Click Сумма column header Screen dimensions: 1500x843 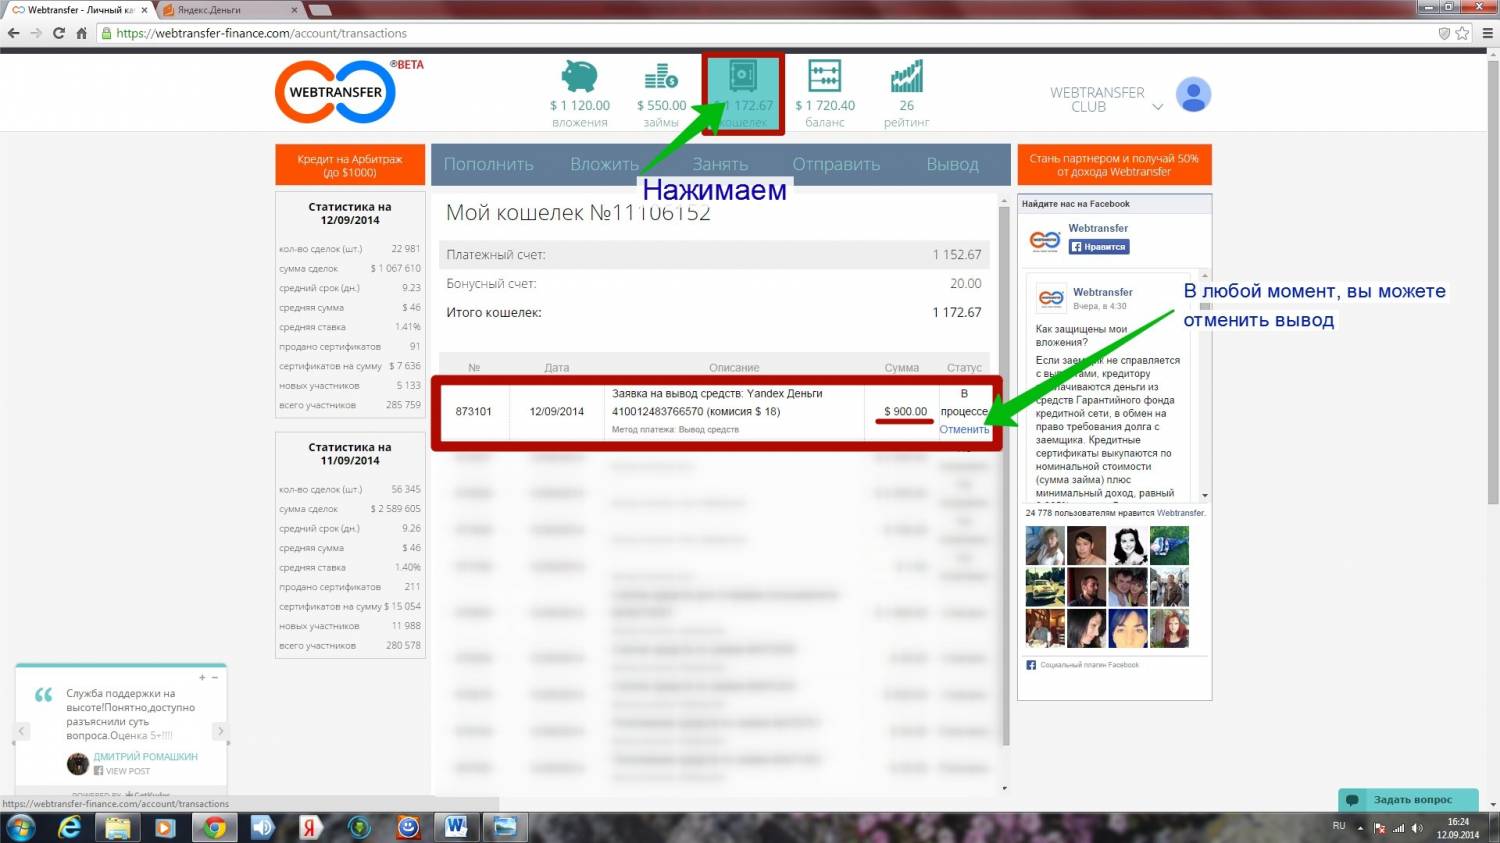click(x=902, y=368)
